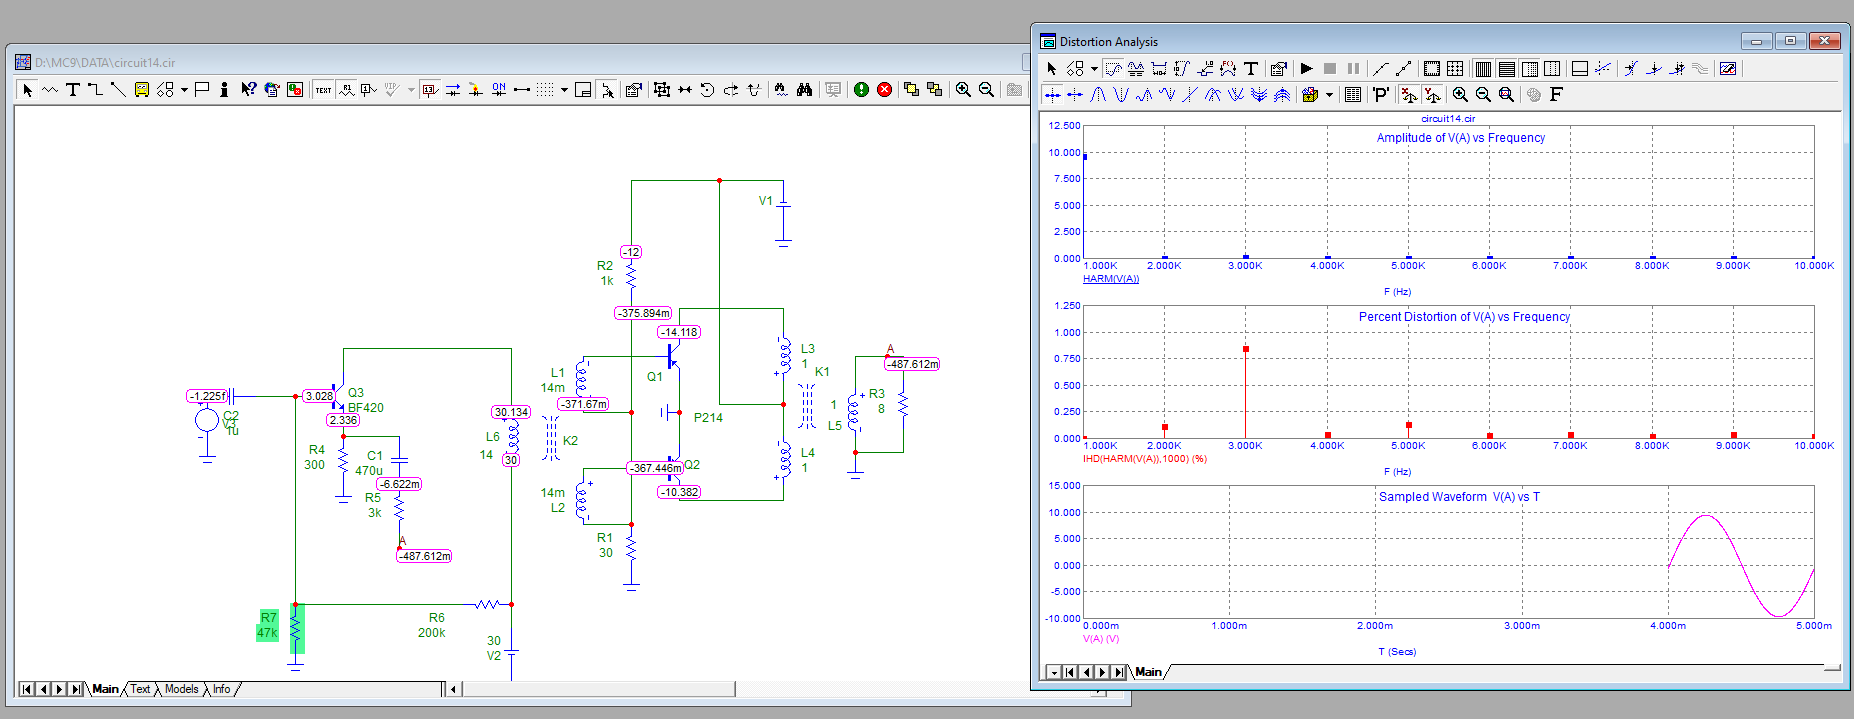
Task: Click the zoom out magnifier in schematic toolbar
Action: tap(986, 90)
